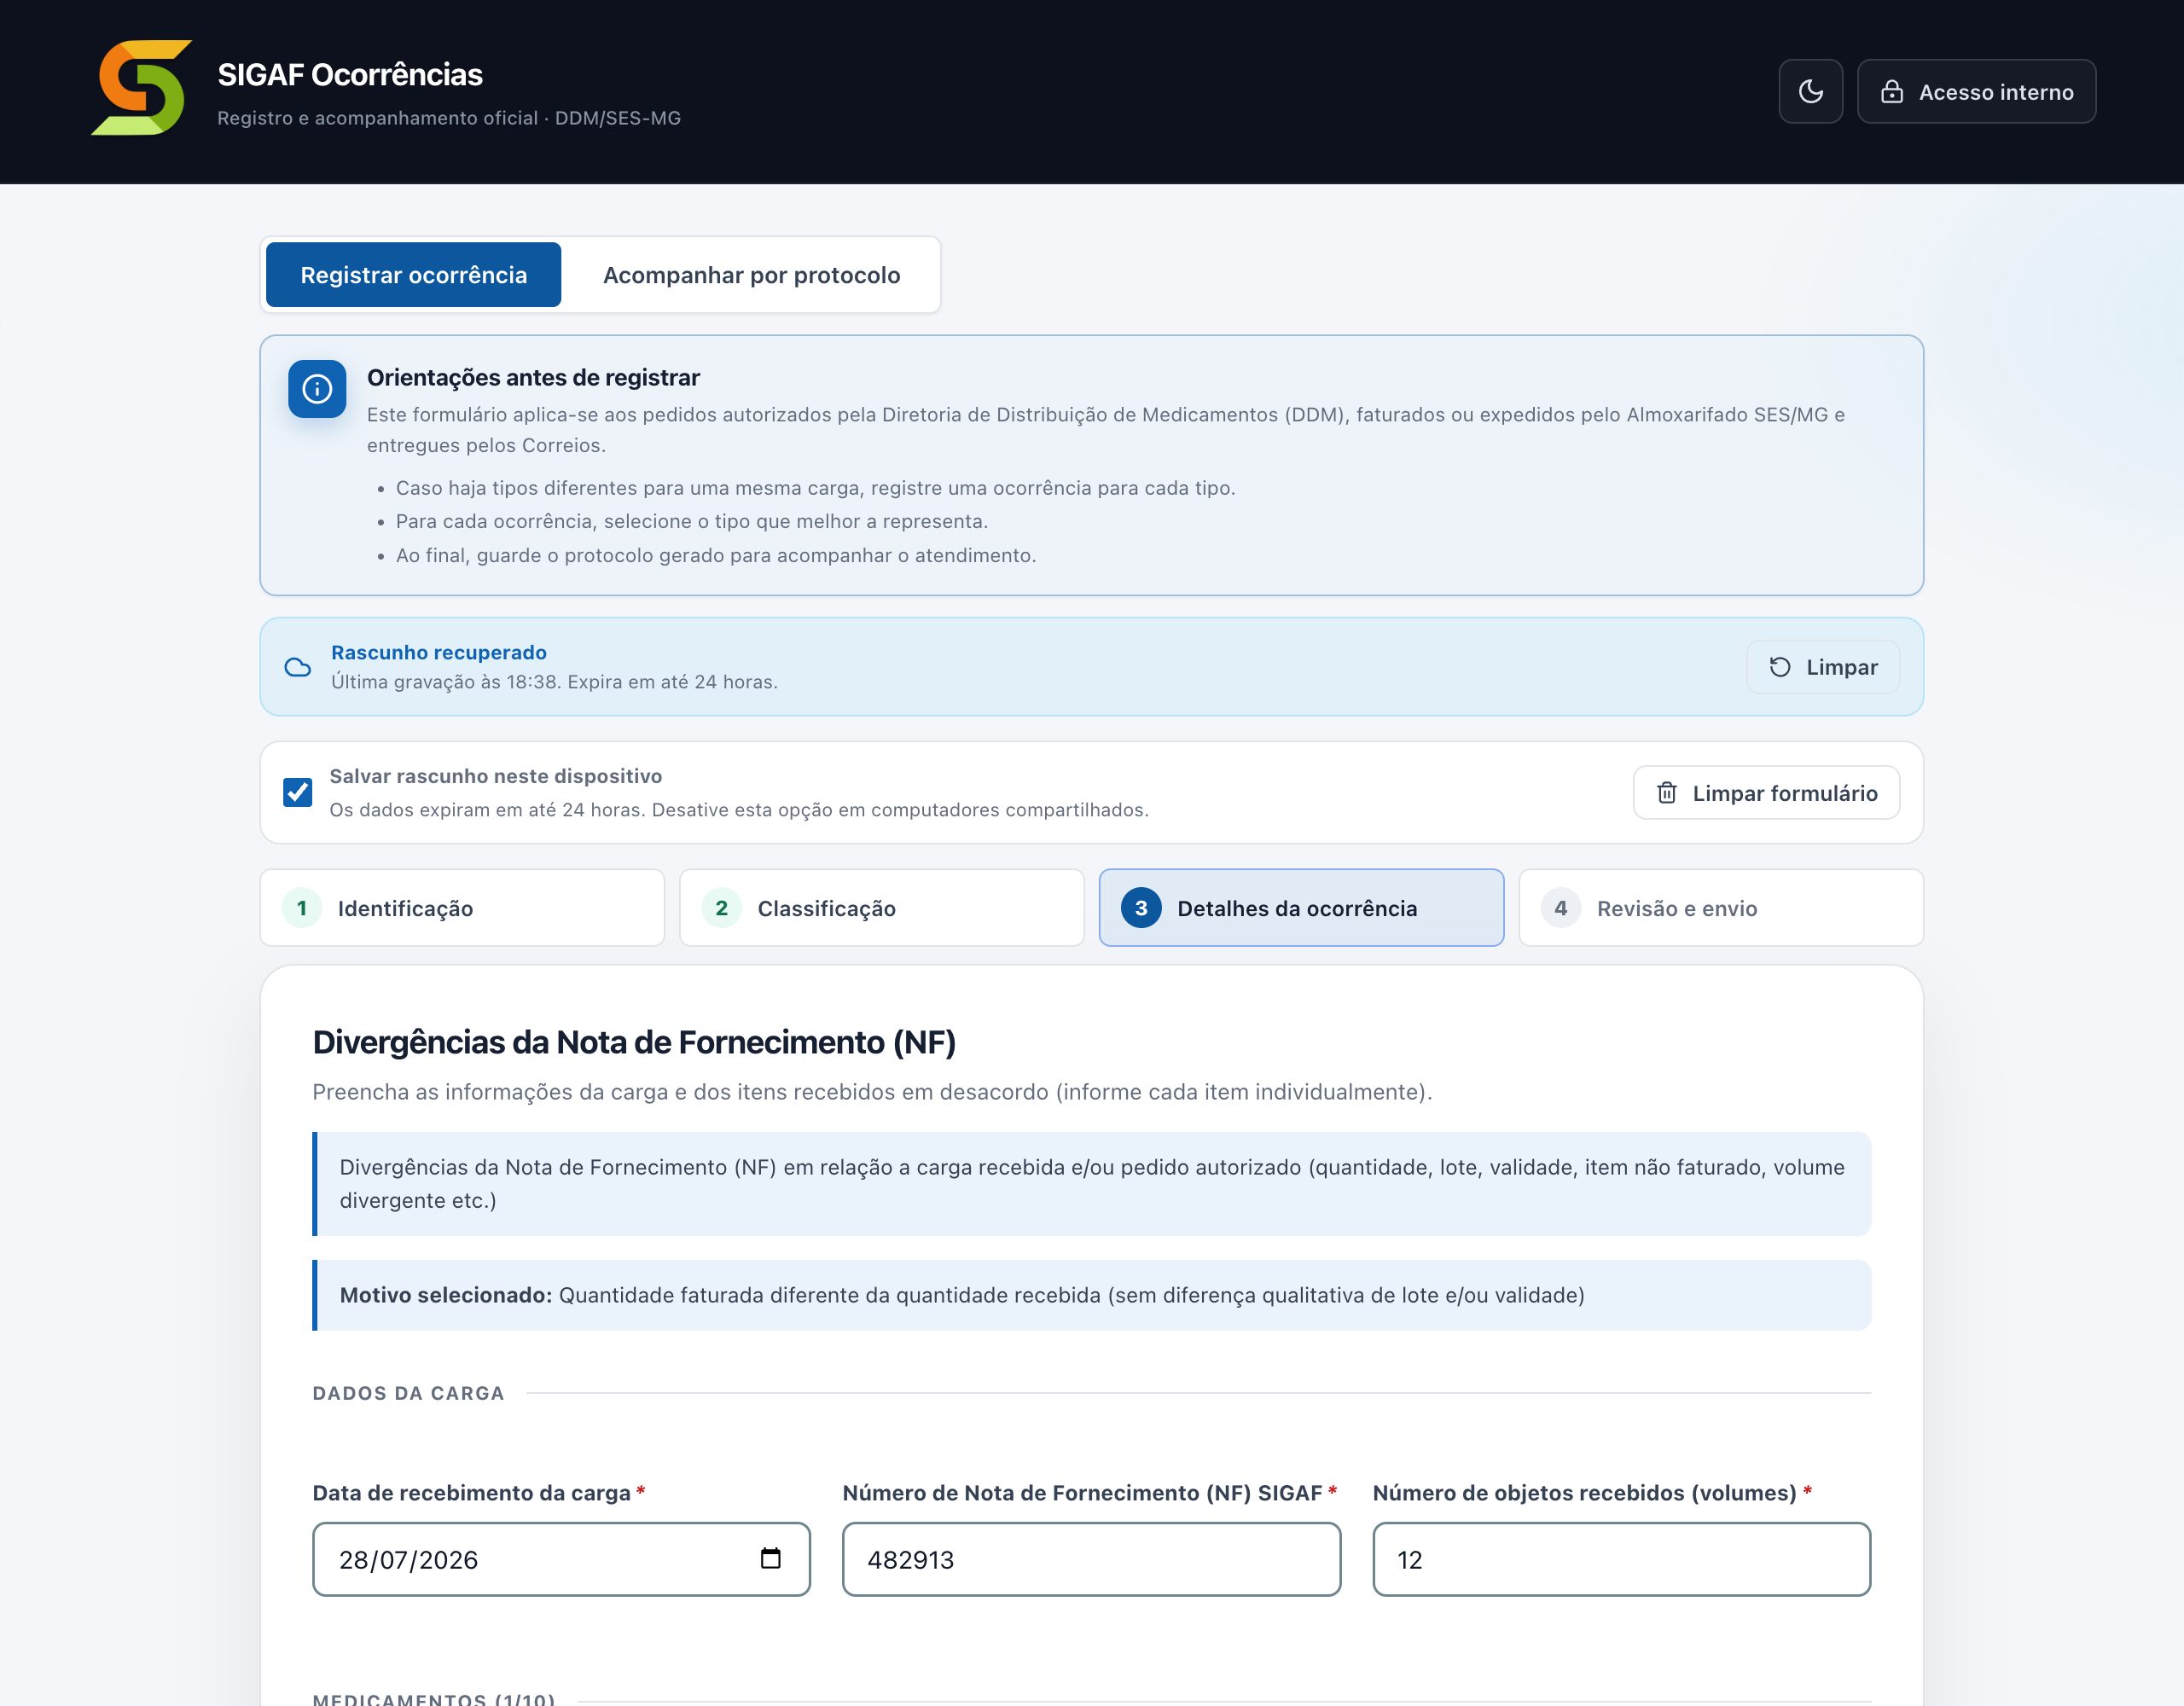Go to step 2 Classificação

click(x=881, y=908)
